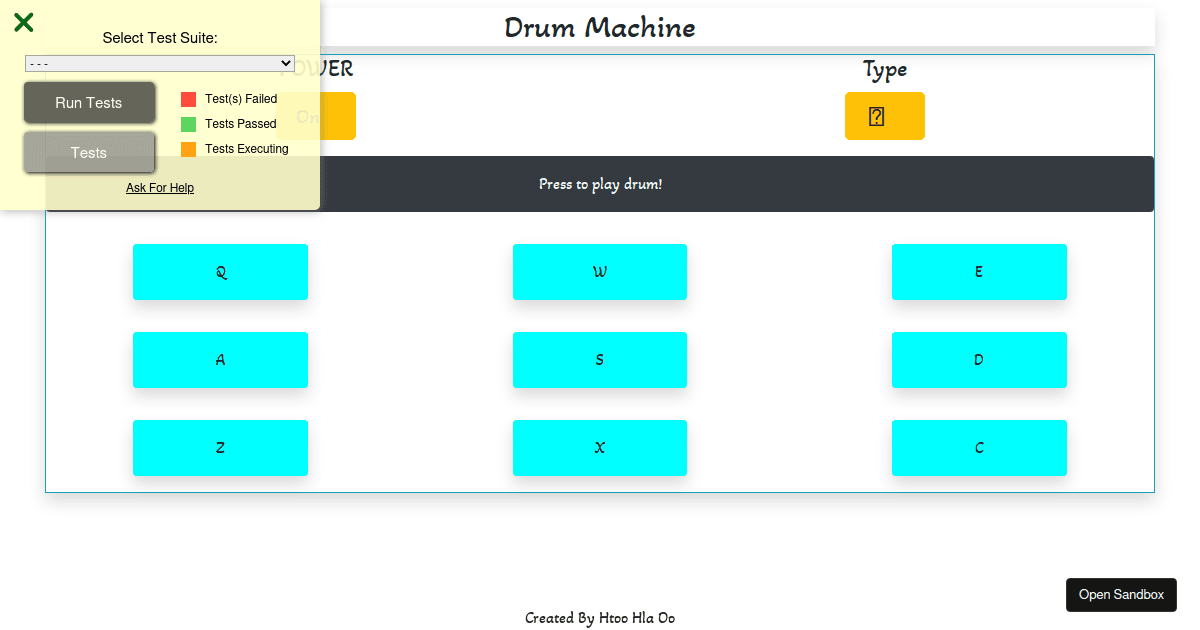Close the test suite panel
1200x630 pixels.
click(x=23, y=22)
